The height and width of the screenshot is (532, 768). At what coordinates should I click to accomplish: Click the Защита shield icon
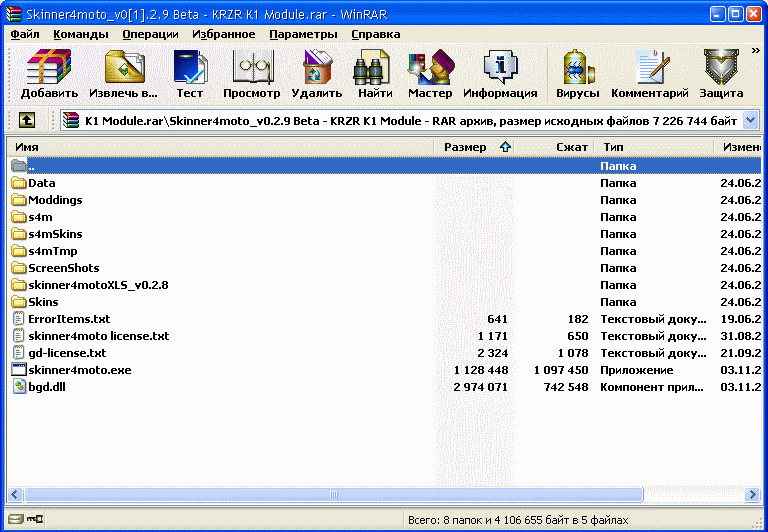point(721,67)
